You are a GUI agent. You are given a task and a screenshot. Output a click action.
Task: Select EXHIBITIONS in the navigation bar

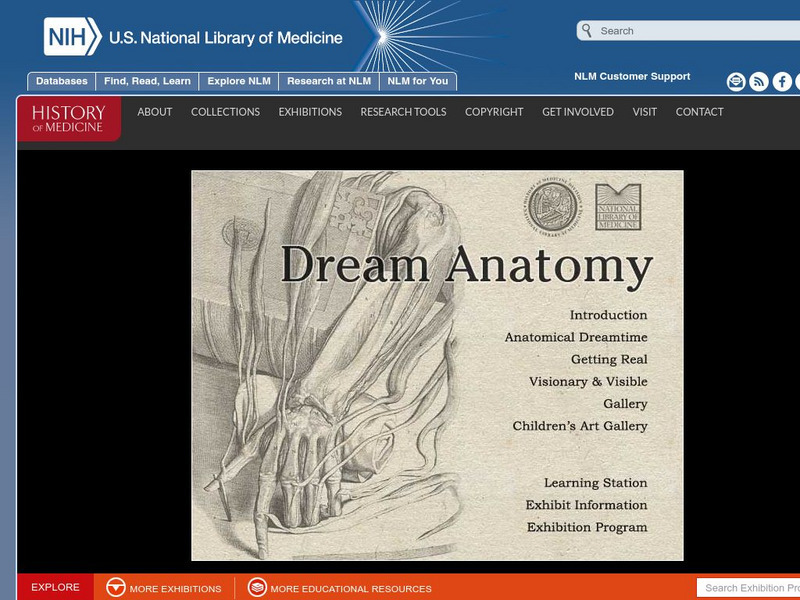pyautogui.click(x=310, y=112)
